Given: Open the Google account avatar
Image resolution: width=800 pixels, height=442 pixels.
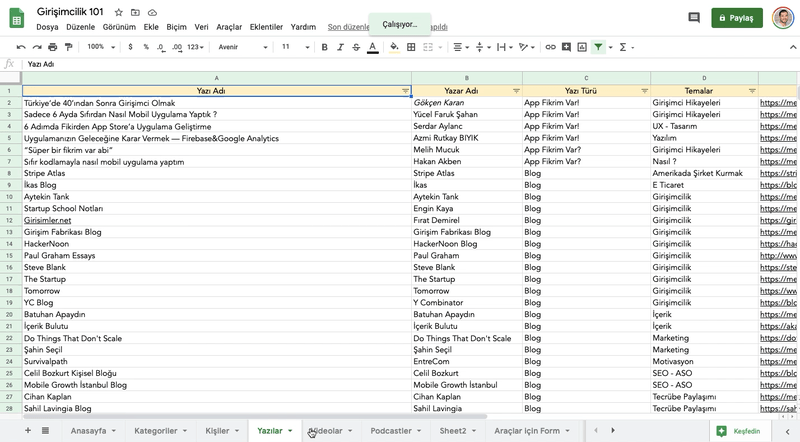Looking at the screenshot, I should (783, 18).
